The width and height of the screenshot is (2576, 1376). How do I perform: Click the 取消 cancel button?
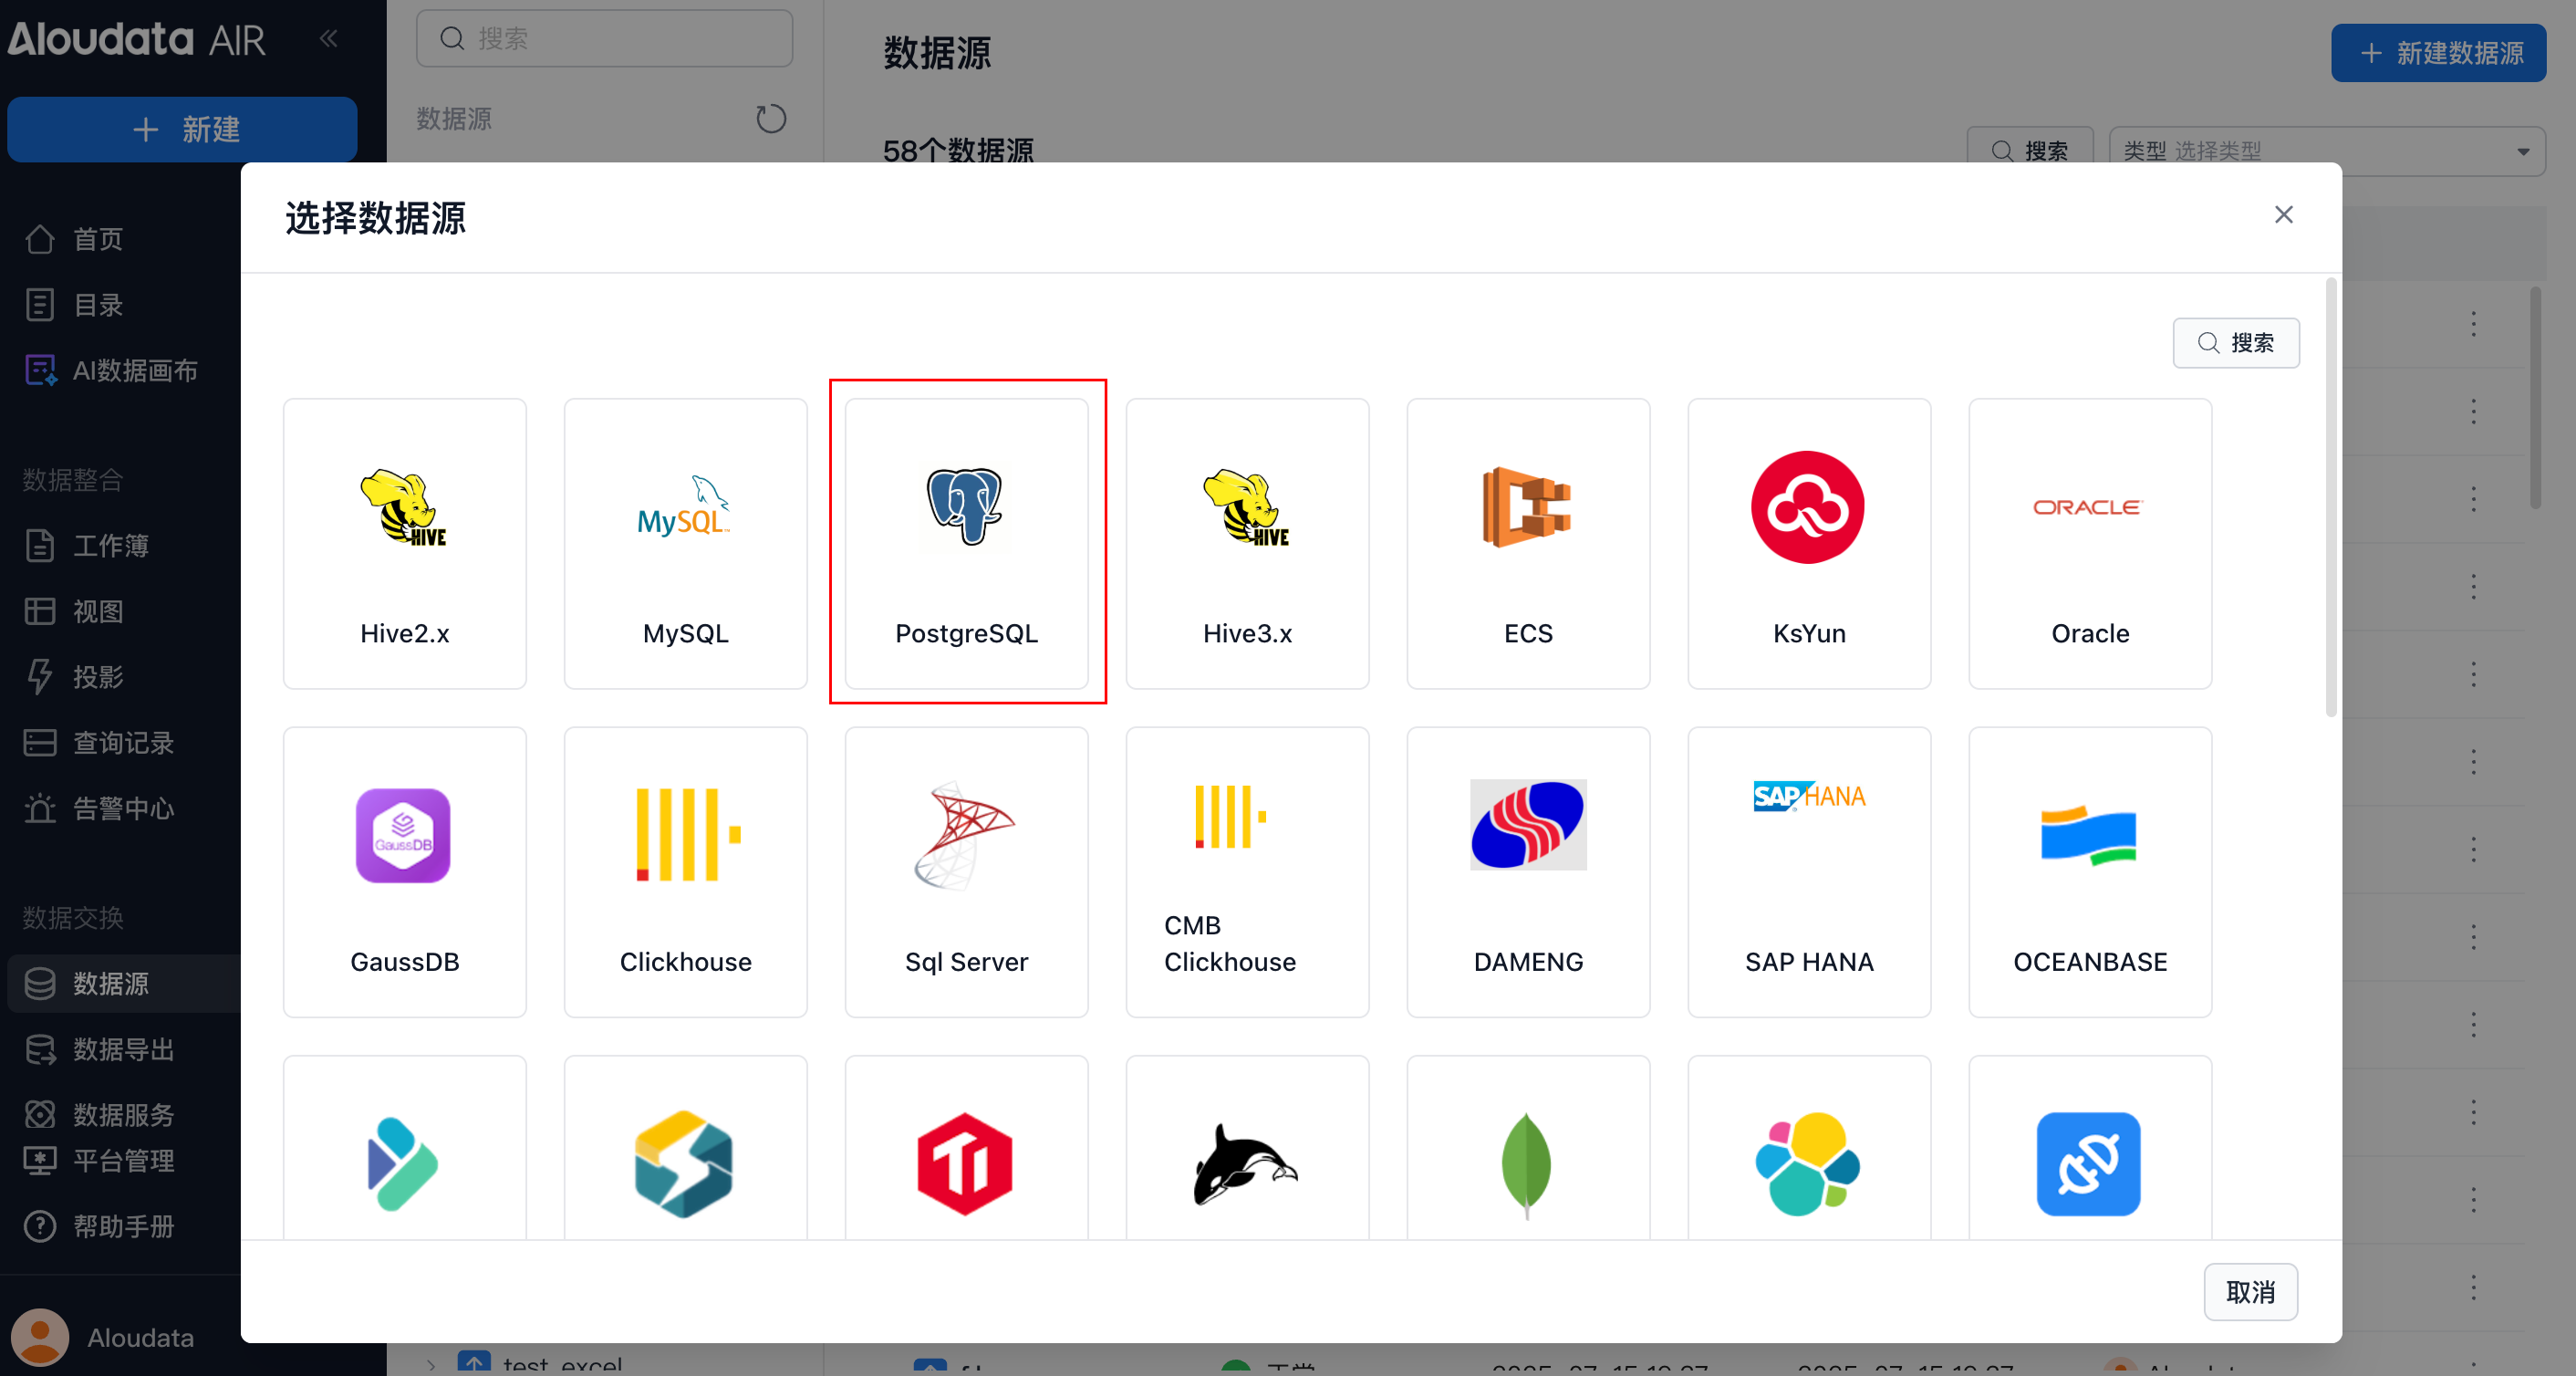tap(2250, 1292)
